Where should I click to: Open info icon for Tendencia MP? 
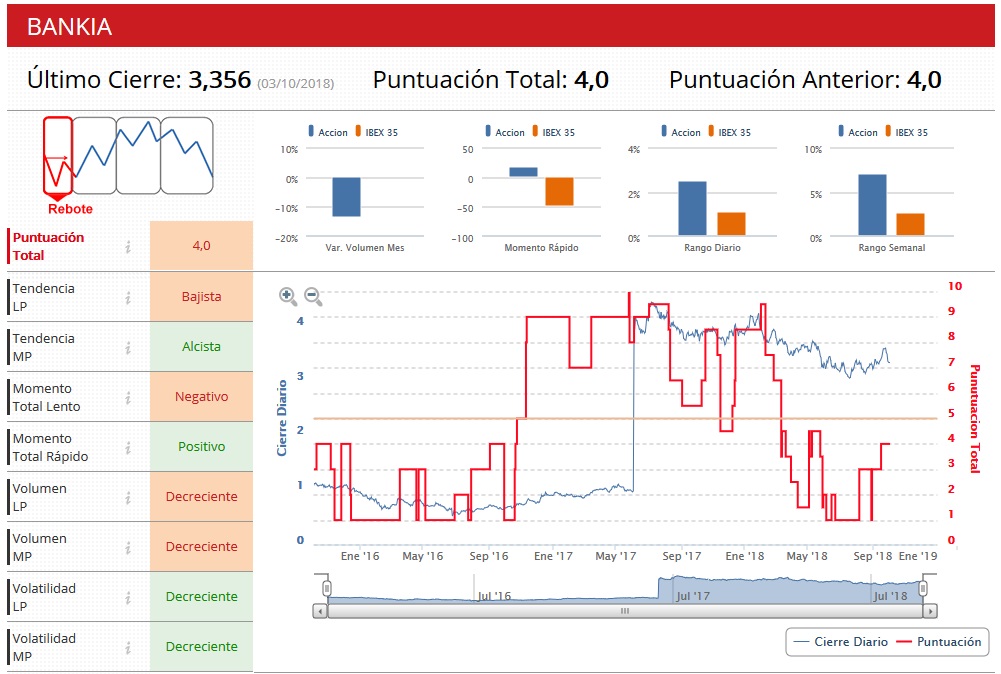point(128,347)
